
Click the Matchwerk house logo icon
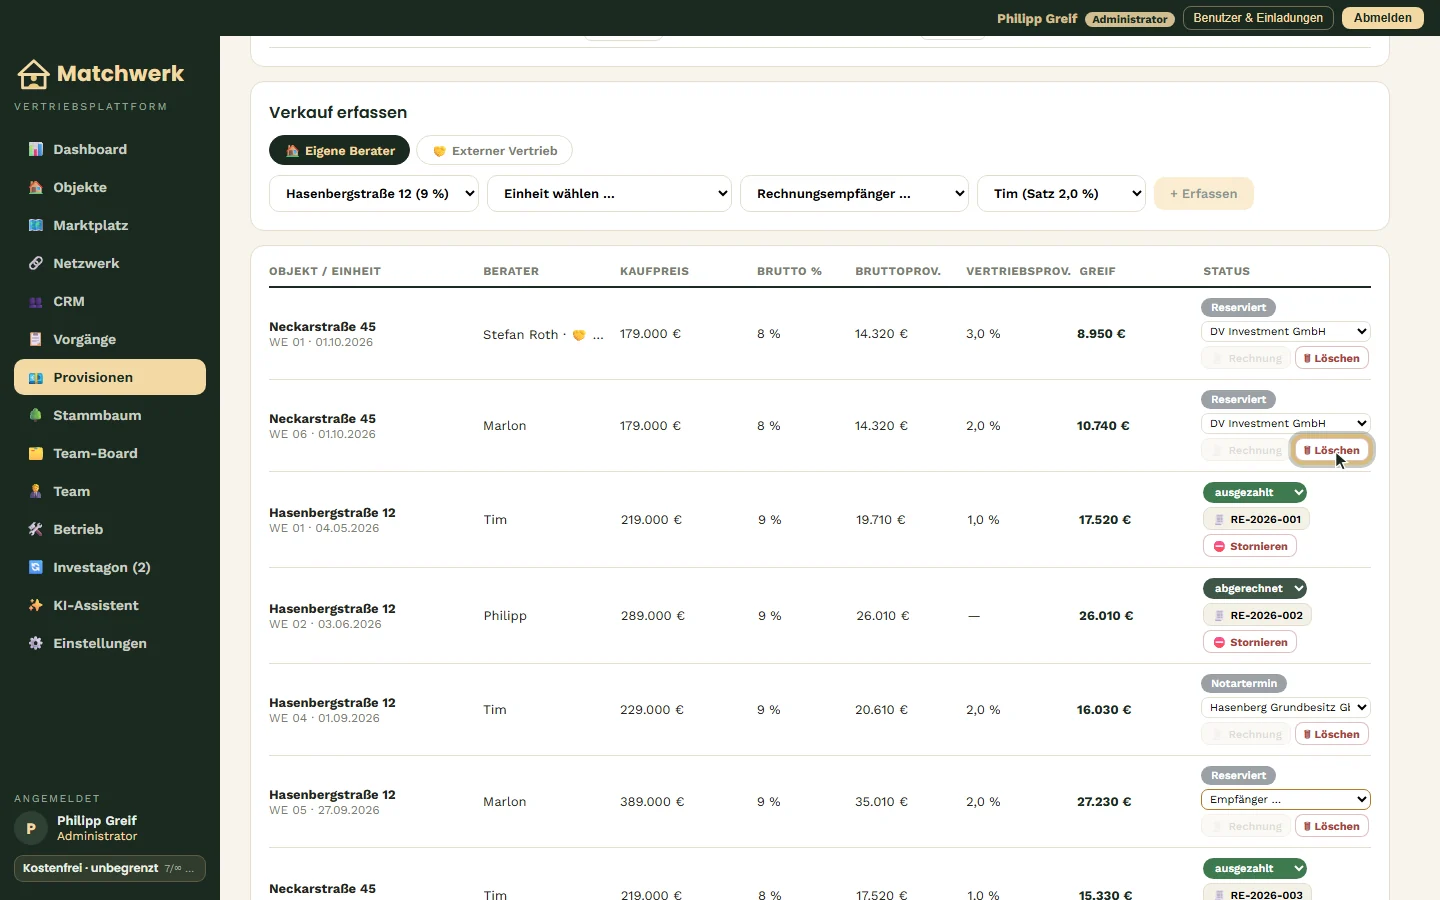(33, 74)
